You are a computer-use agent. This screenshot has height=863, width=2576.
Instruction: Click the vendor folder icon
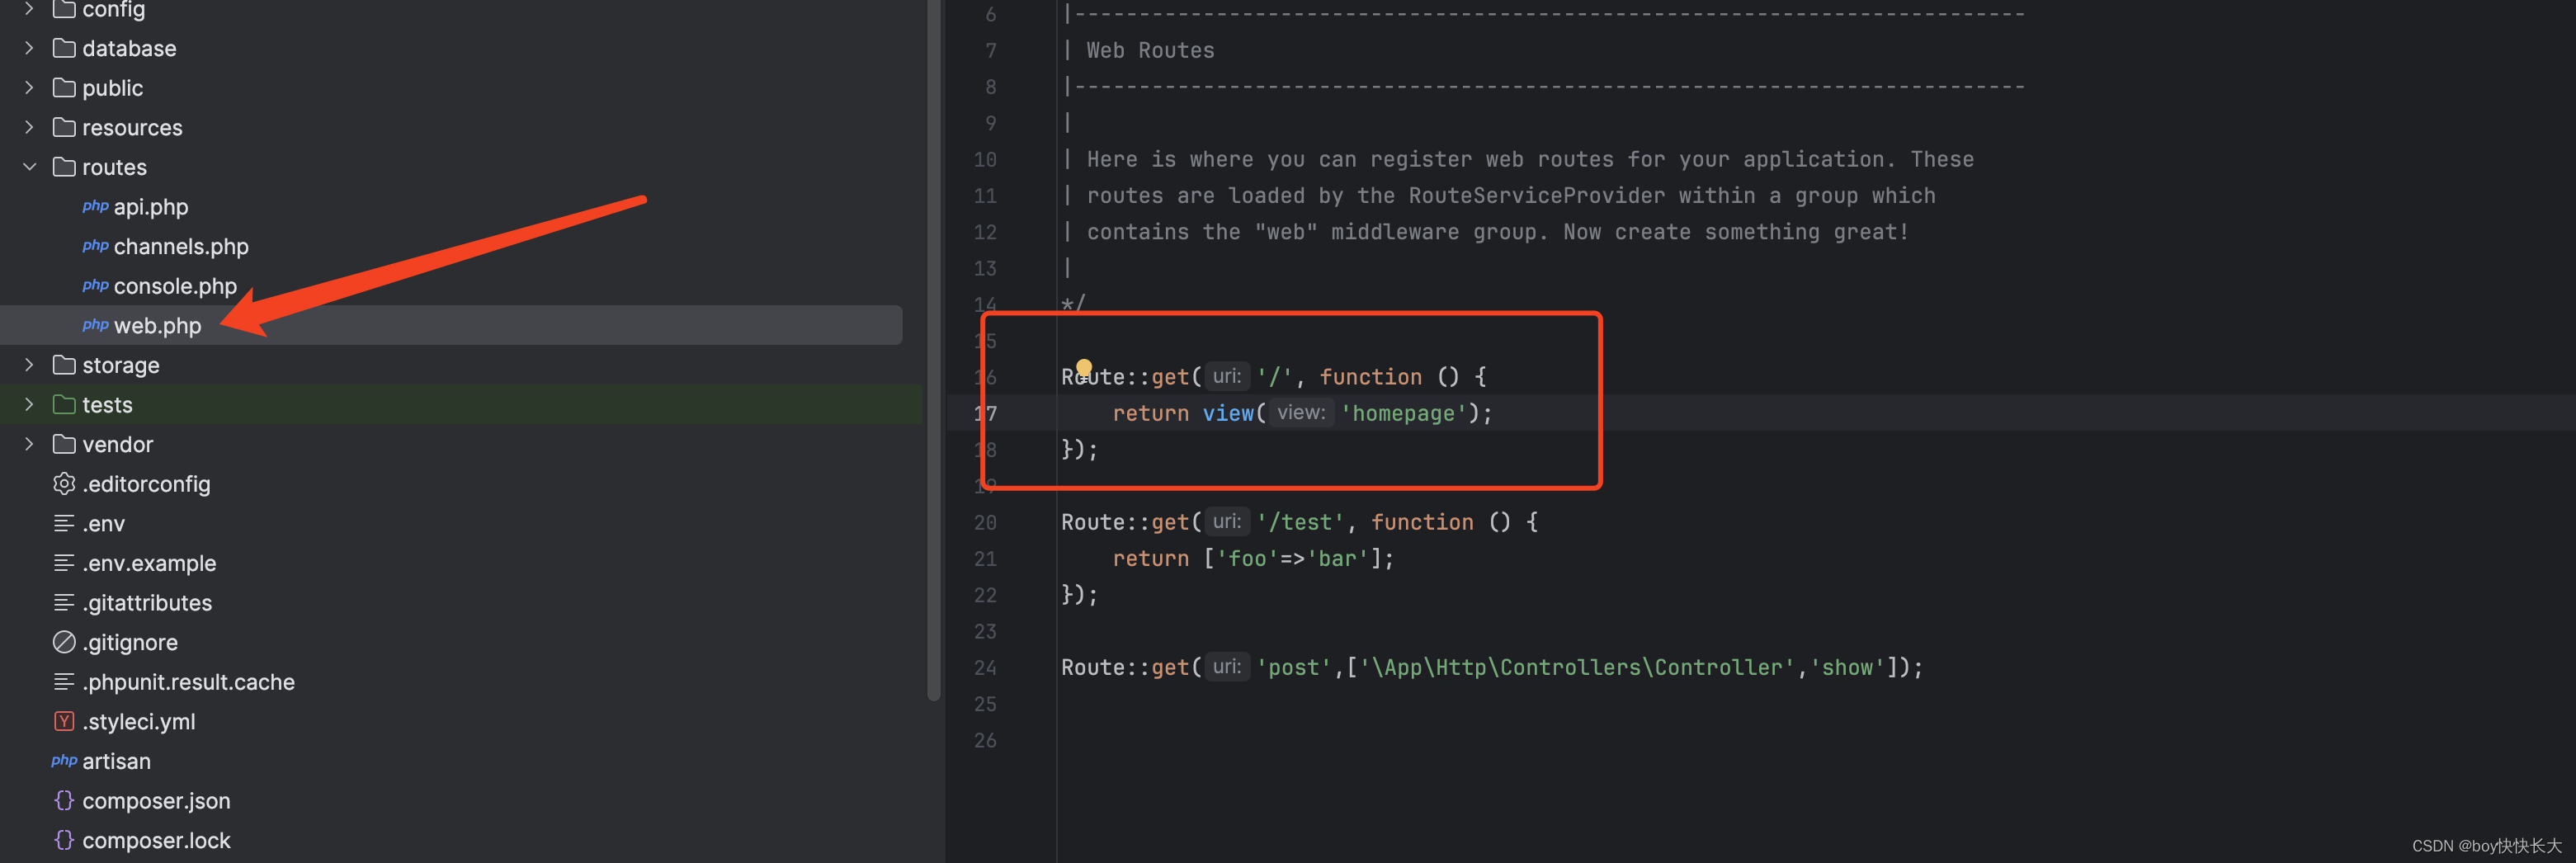pos(64,444)
